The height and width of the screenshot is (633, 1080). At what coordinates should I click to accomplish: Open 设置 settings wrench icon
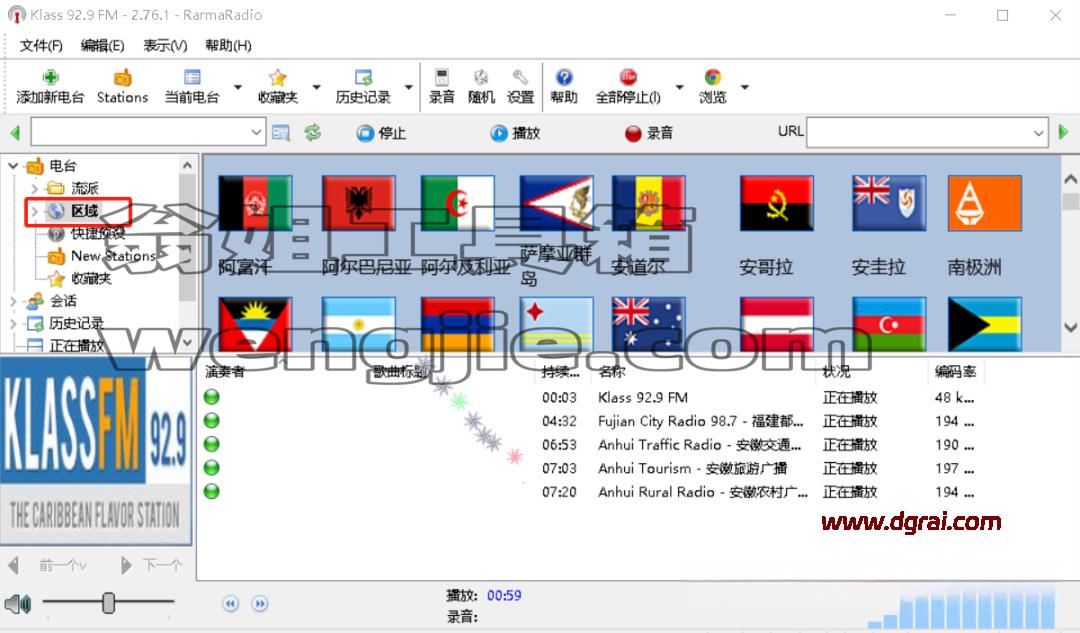[520, 77]
